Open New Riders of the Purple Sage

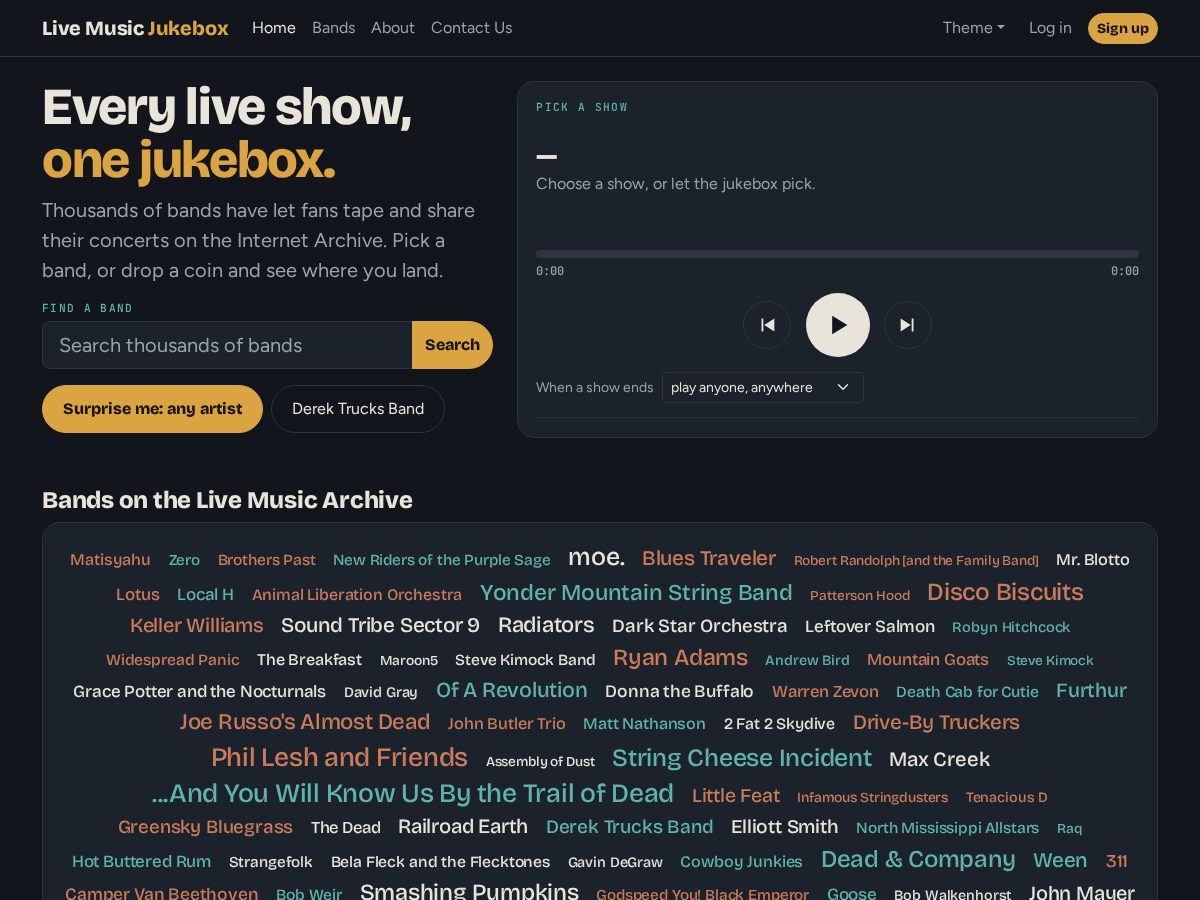(442, 560)
